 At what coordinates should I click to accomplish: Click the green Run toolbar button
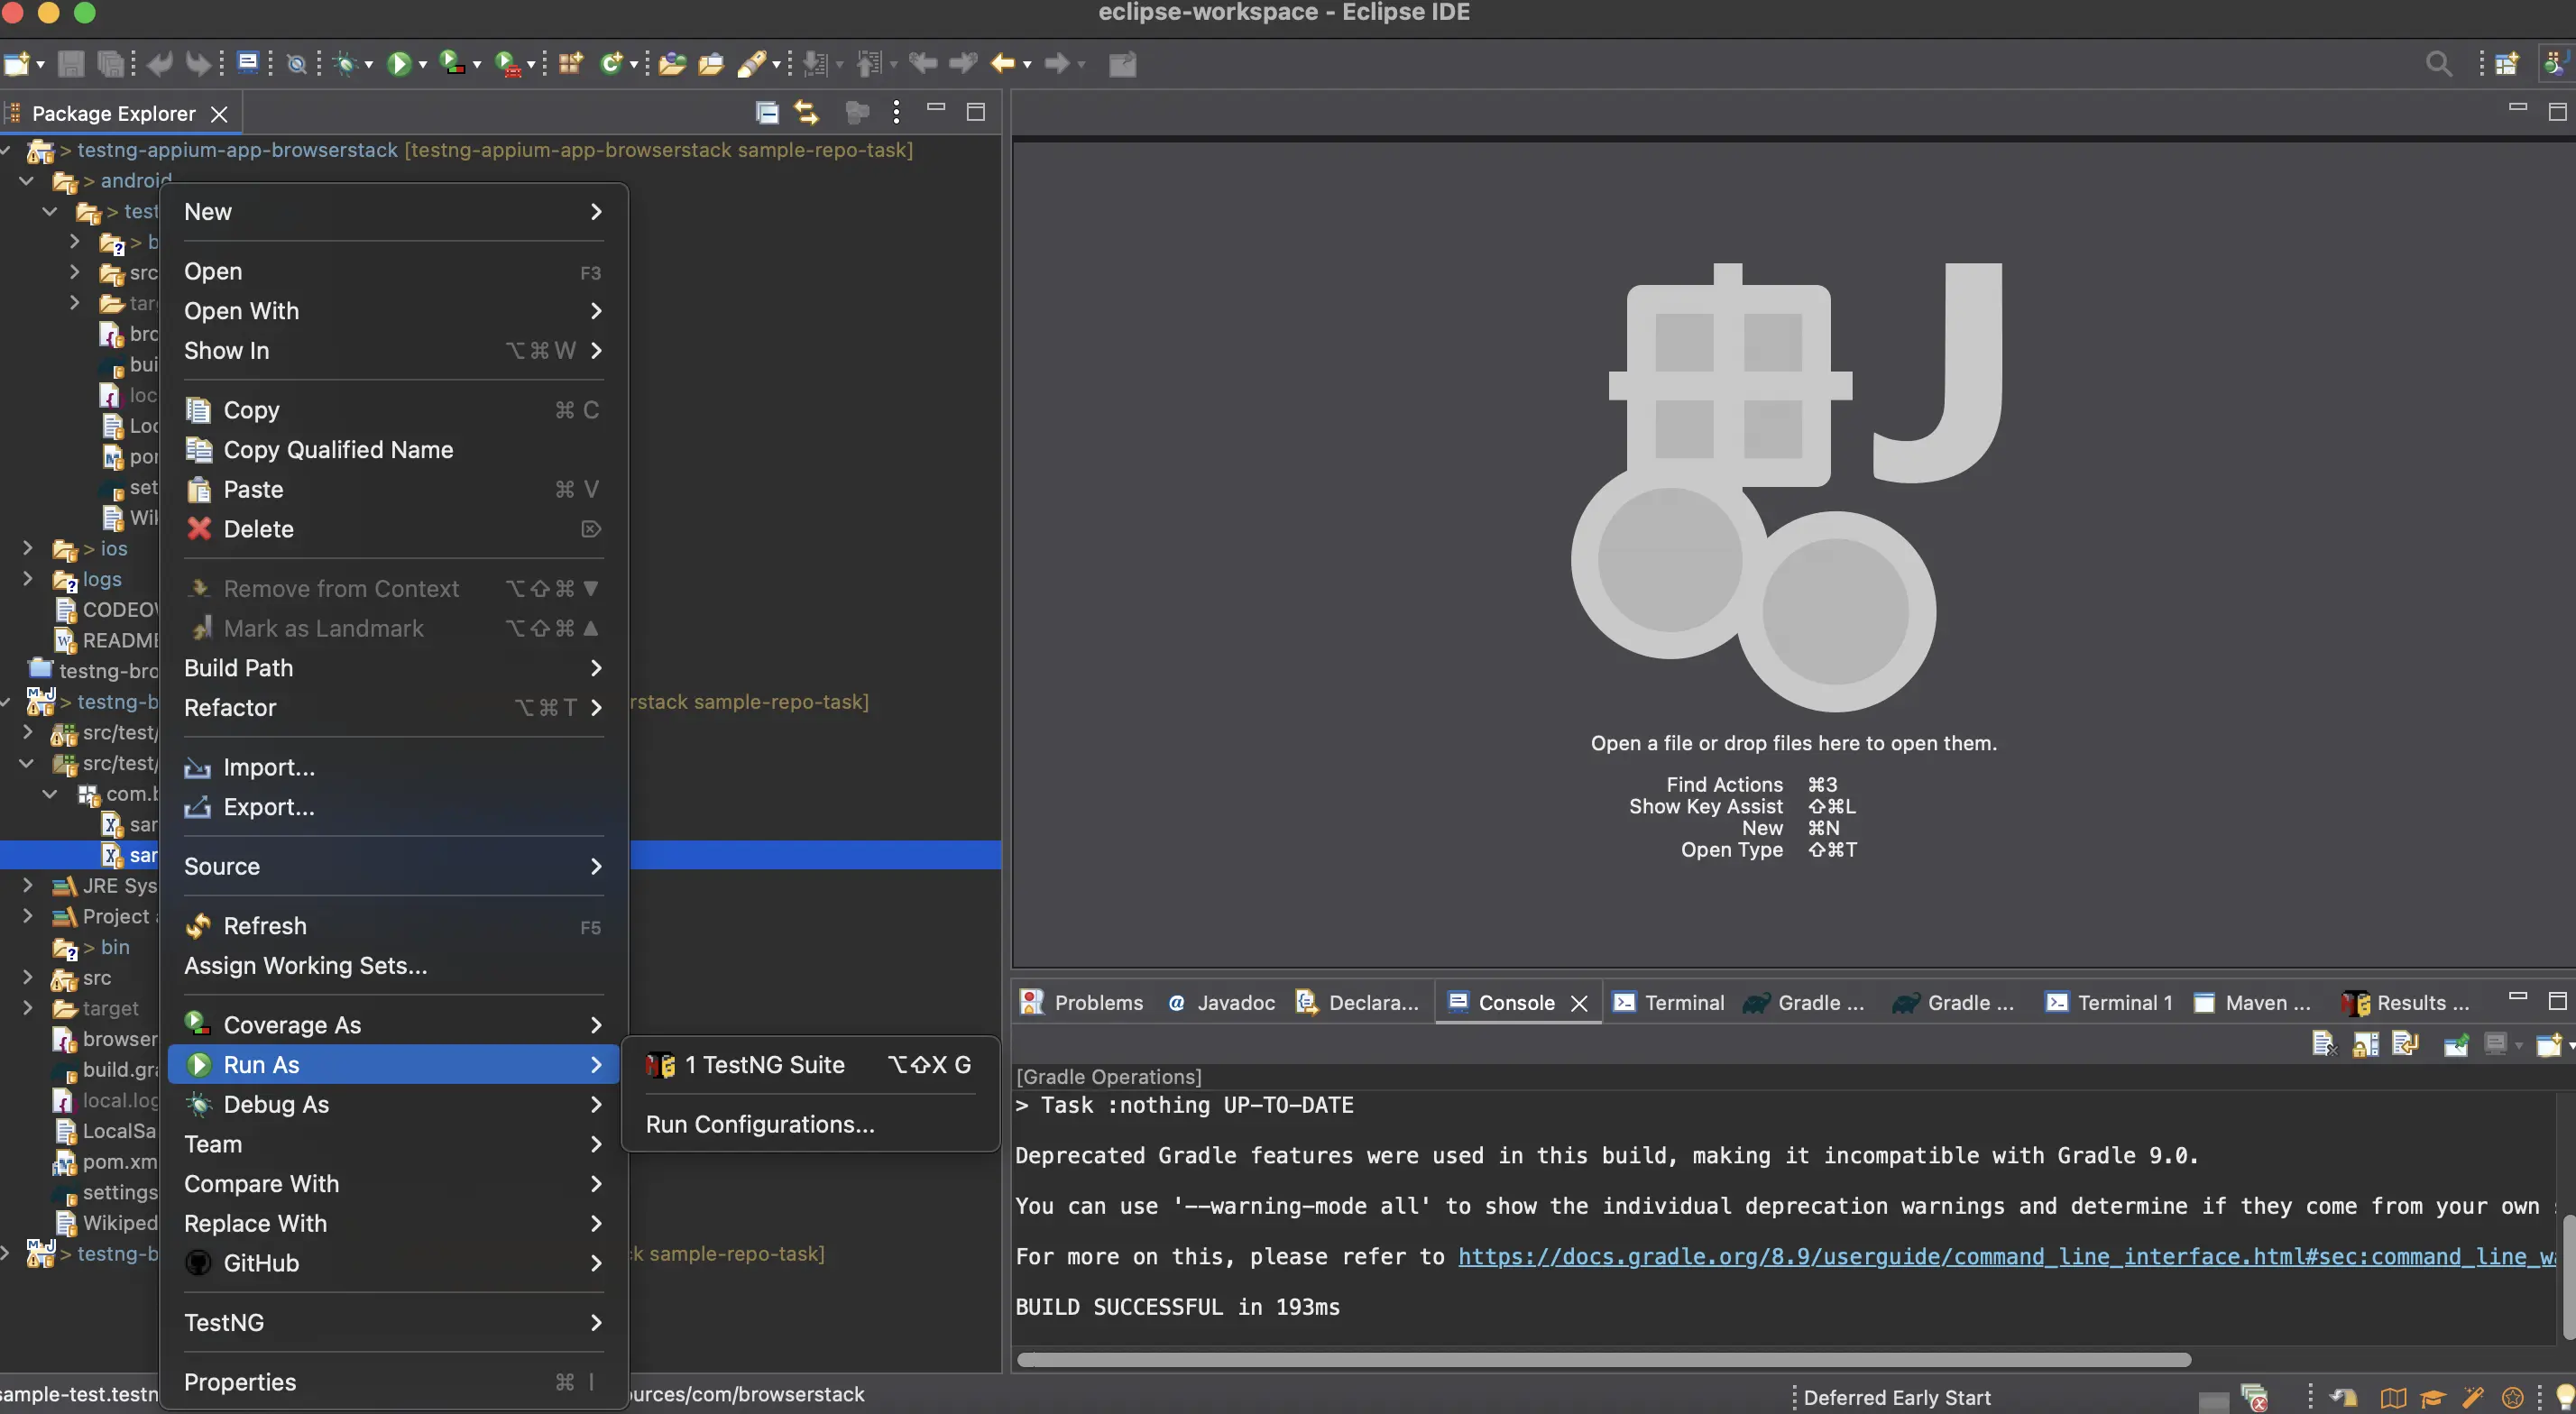(x=398, y=64)
